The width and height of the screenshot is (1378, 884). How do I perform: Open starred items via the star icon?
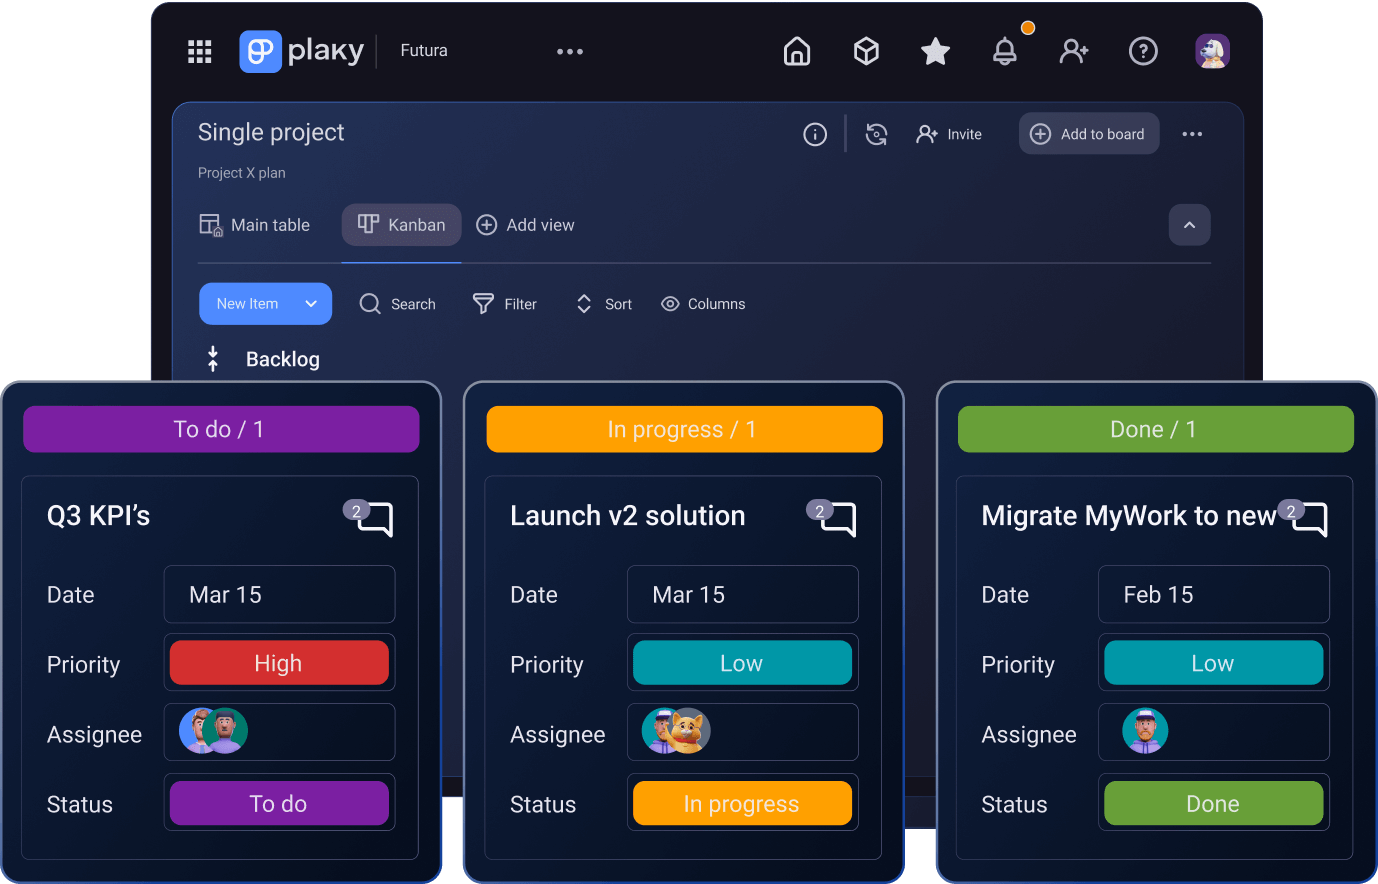(x=935, y=51)
